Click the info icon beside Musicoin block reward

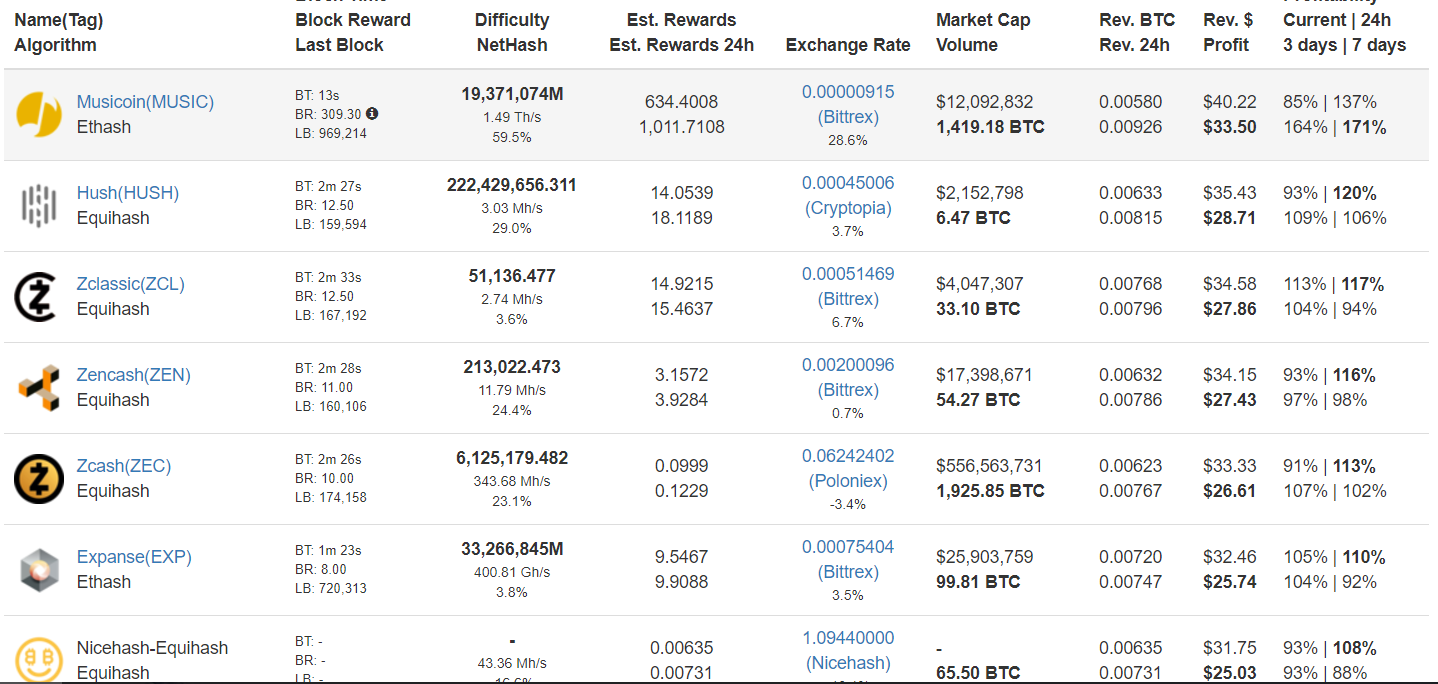pos(372,114)
